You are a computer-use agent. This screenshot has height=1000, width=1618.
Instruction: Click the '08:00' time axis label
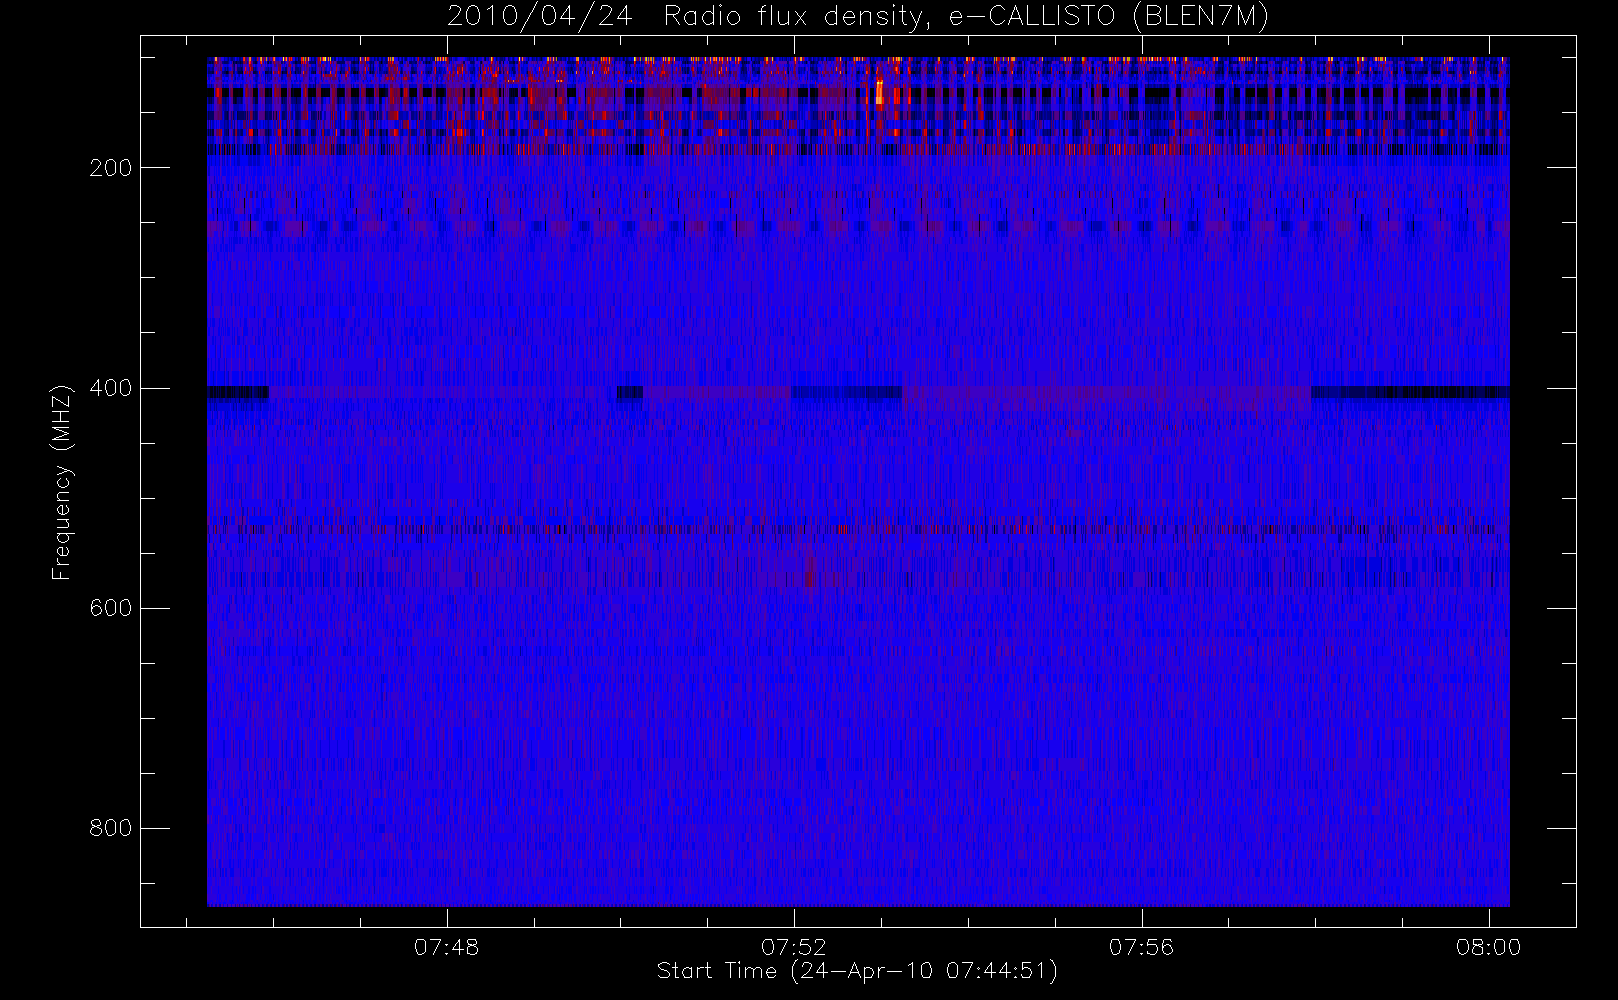click(1488, 947)
